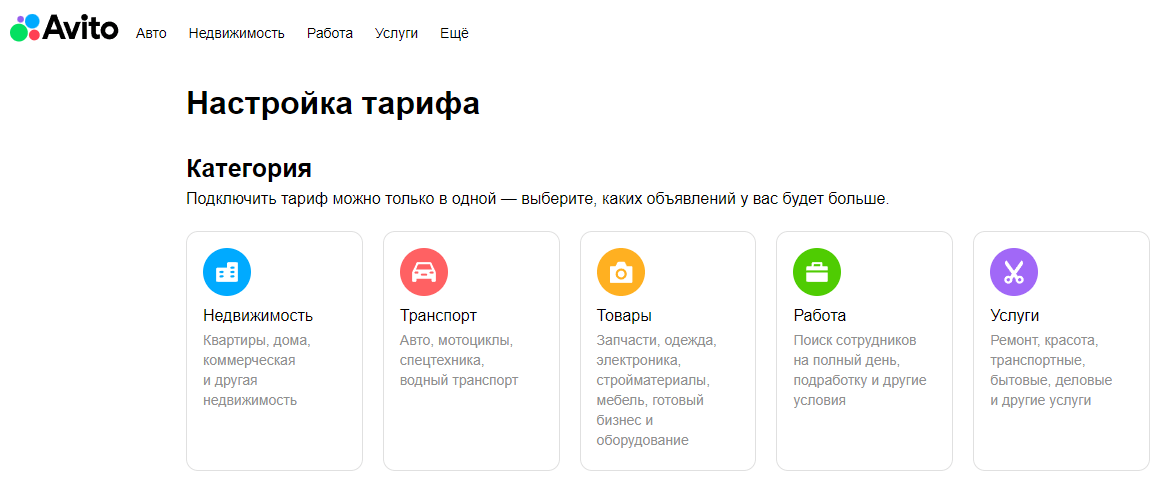Click the green briefcase icon for Работа
Image resolution: width=1170 pixels, height=494 pixels.
click(x=817, y=272)
